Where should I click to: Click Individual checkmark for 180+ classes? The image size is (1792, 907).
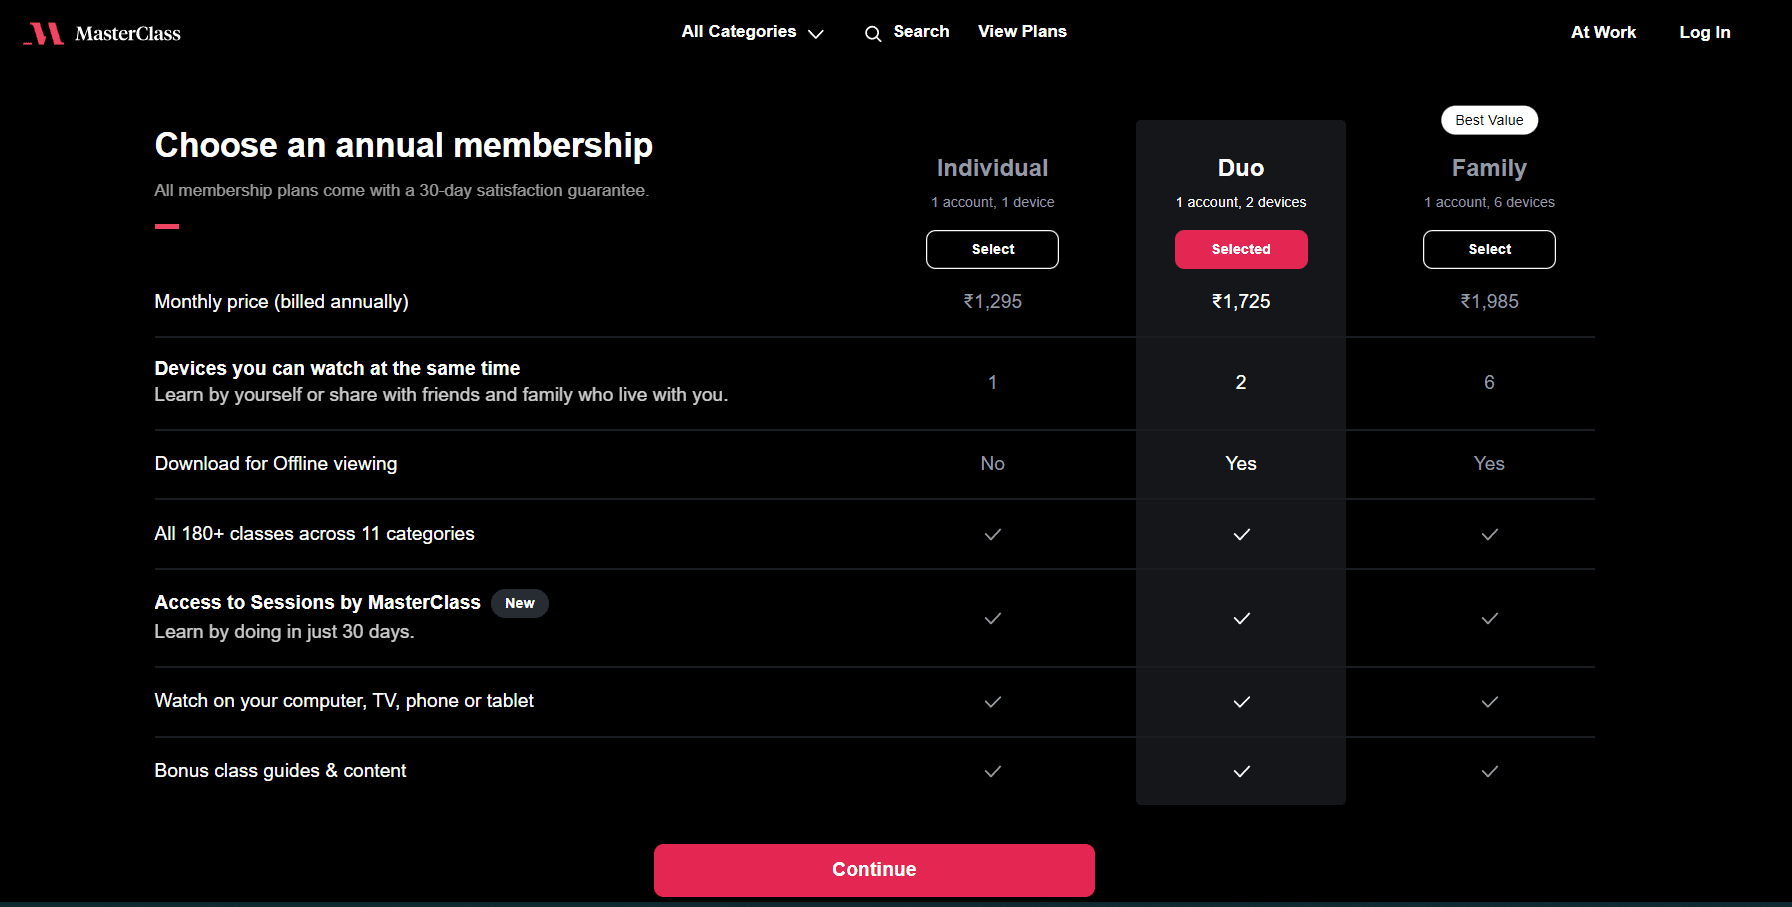click(993, 534)
